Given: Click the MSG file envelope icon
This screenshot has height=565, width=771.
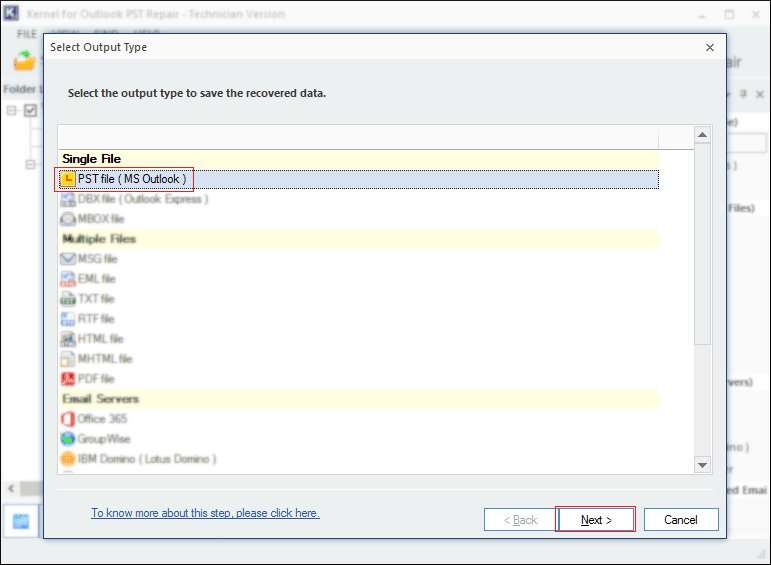Looking at the screenshot, I should tap(67, 259).
